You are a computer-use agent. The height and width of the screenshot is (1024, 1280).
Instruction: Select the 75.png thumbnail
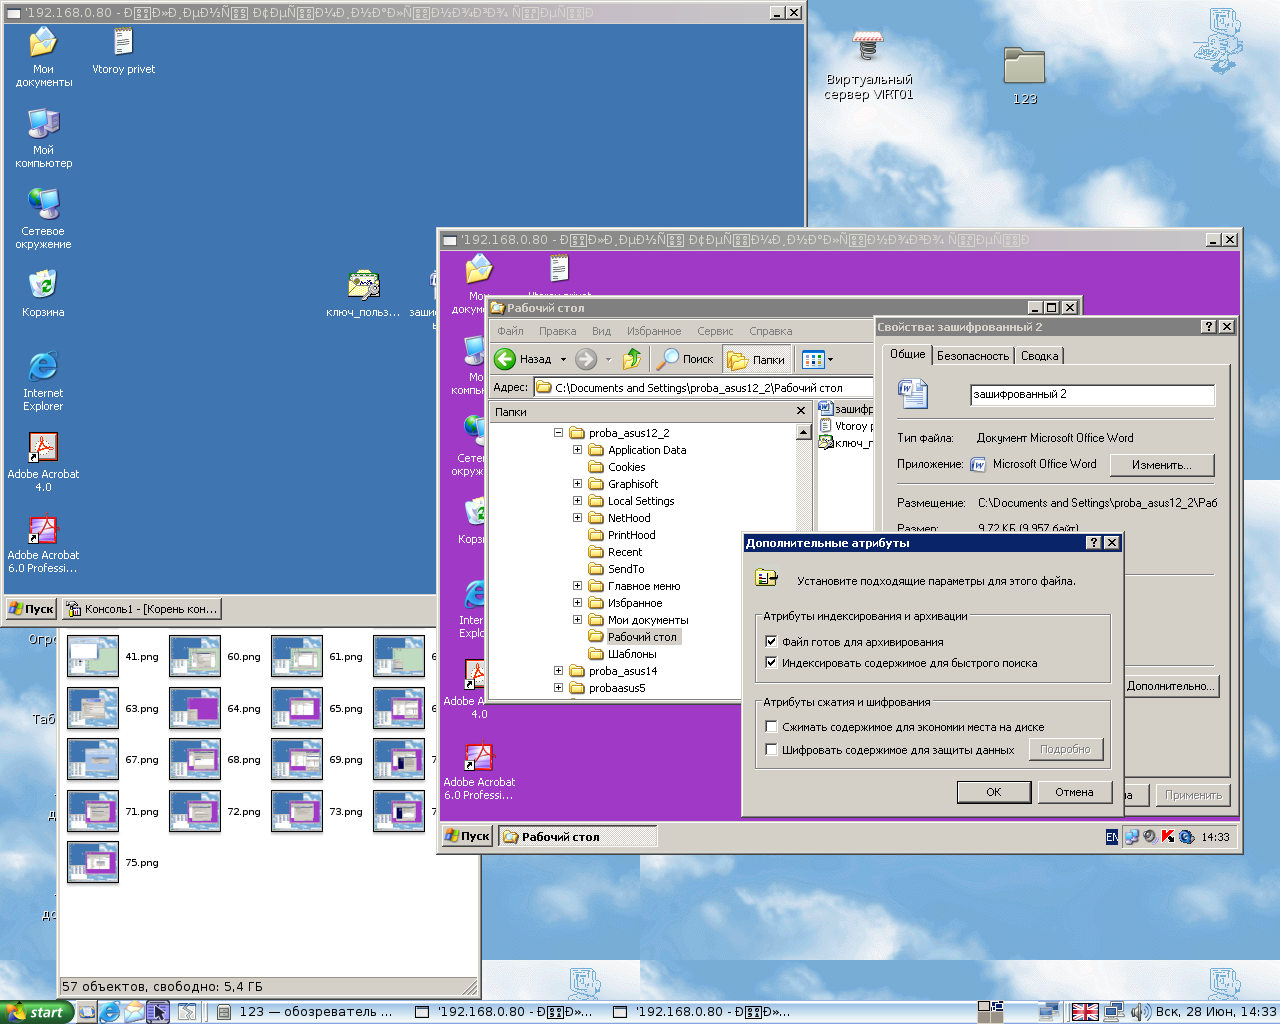(93, 862)
